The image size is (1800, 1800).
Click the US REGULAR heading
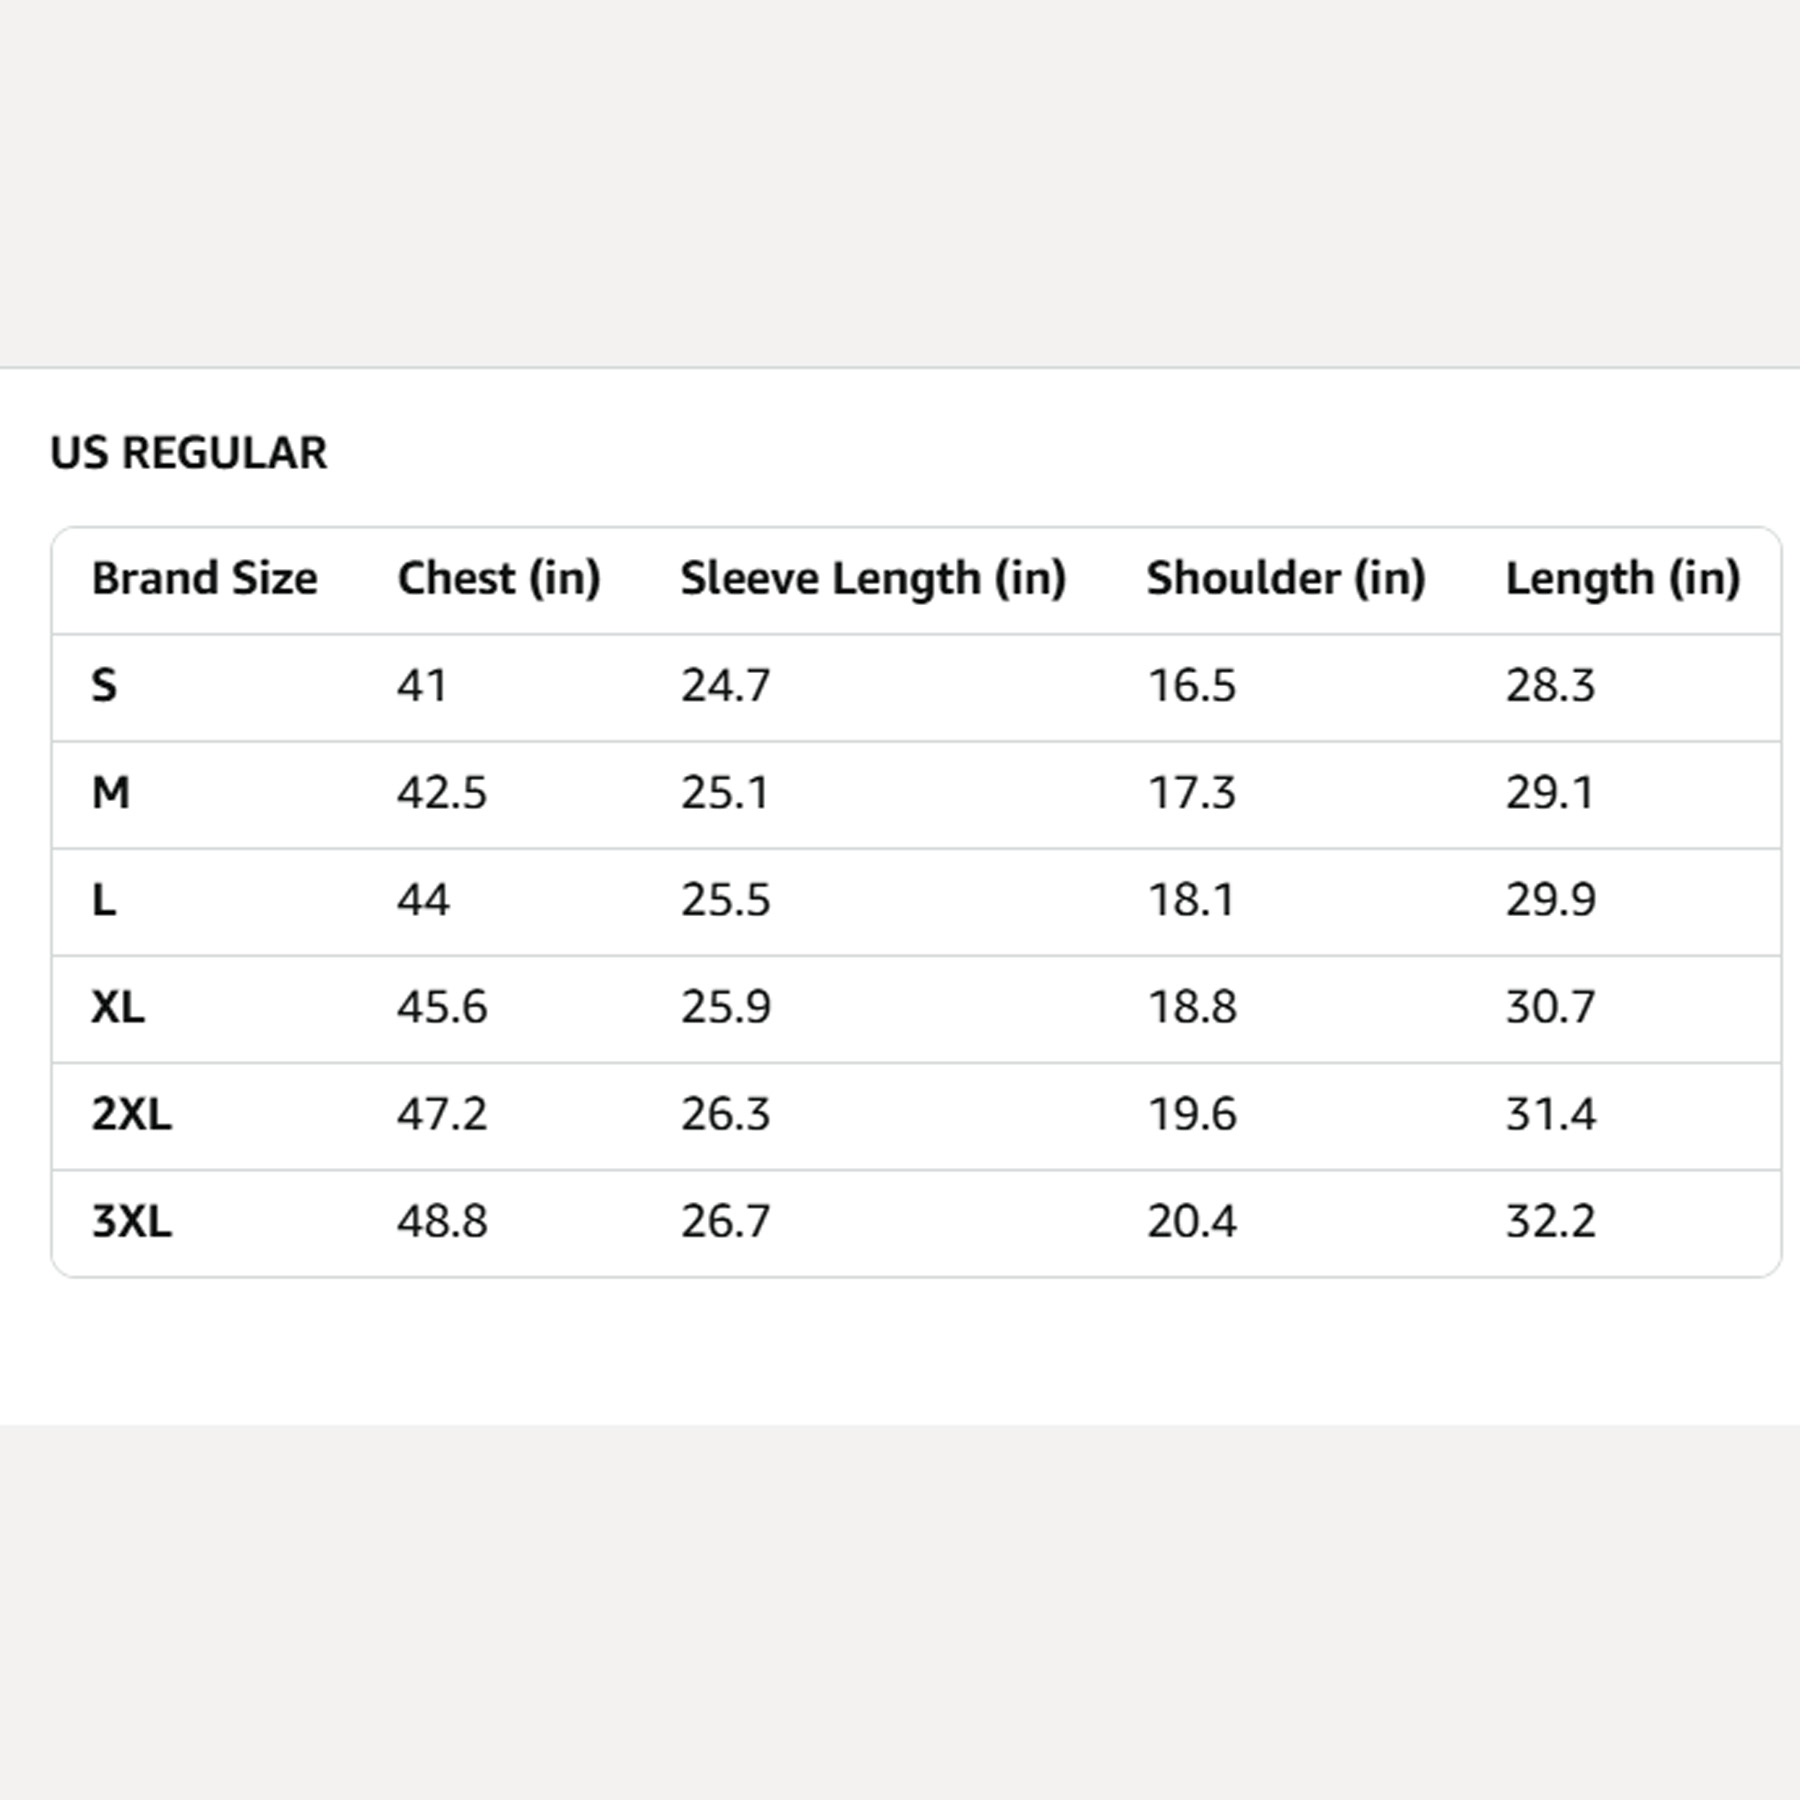[189, 453]
